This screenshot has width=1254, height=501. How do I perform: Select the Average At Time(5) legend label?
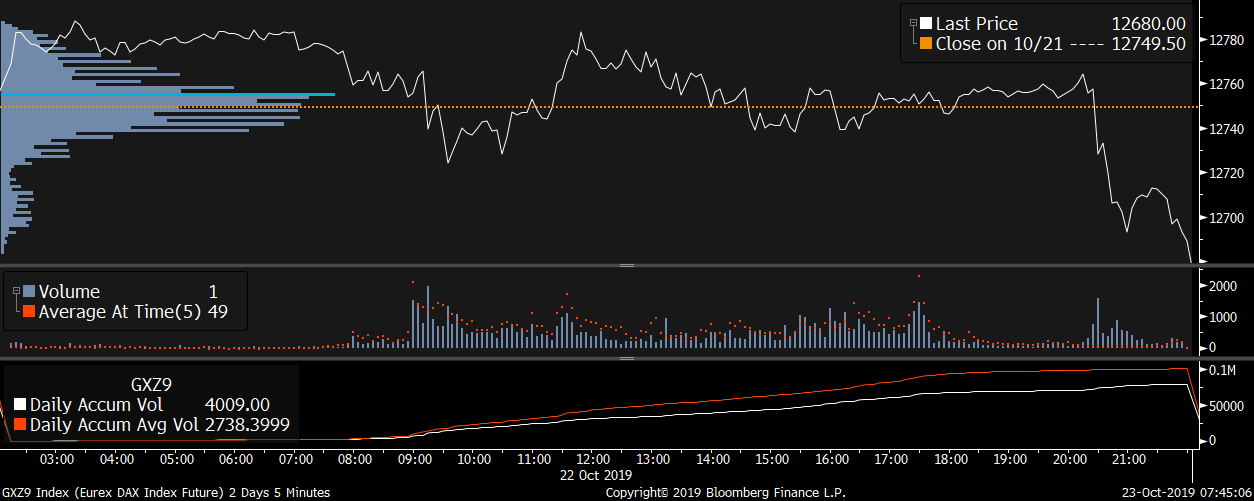120,312
